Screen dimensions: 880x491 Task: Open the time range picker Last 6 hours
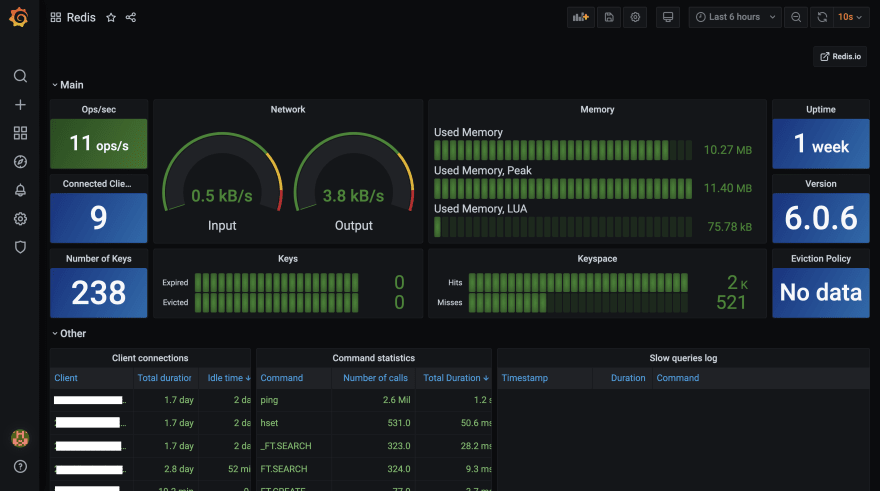pyautogui.click(x=735, y=17)
